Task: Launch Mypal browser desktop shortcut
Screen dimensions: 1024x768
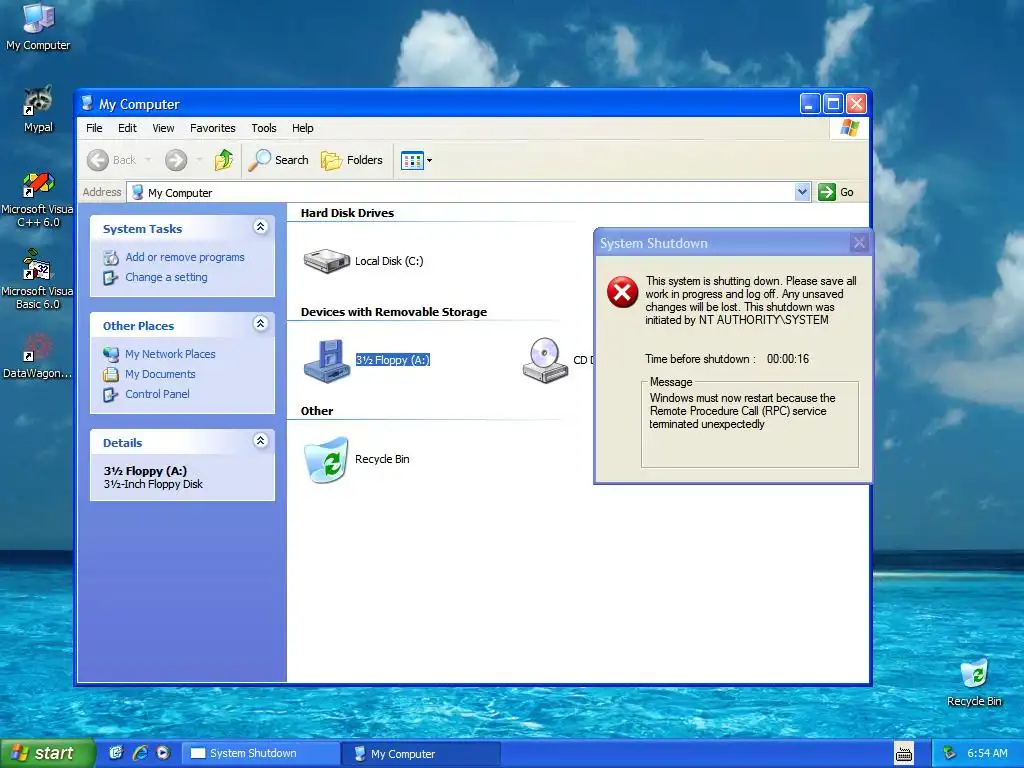Action: tap(38, 109)
